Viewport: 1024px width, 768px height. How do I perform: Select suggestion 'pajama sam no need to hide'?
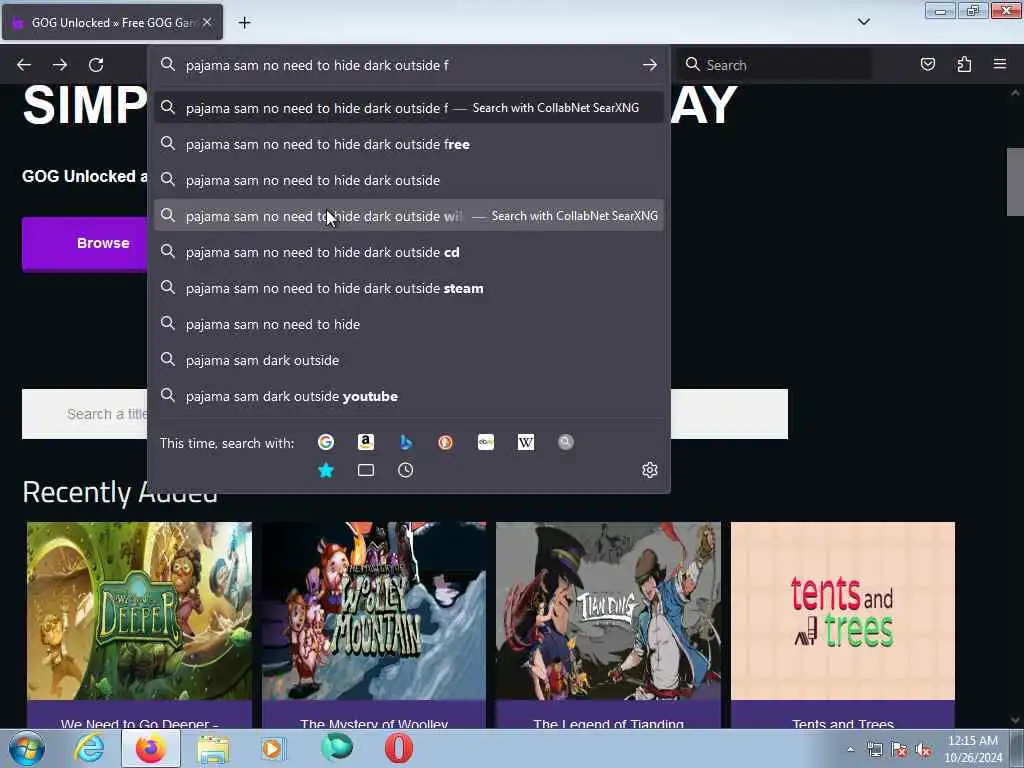pos(409,324)
